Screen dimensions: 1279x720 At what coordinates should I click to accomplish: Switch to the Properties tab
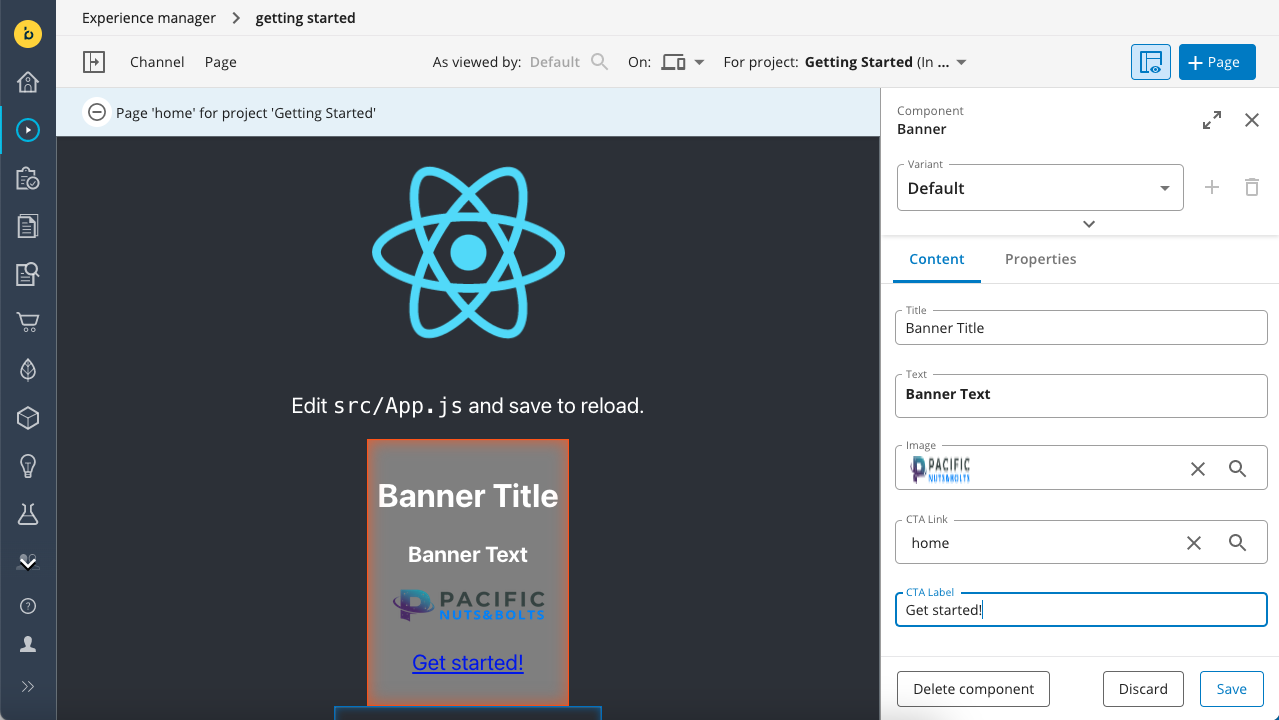[x=1041, y=259]
